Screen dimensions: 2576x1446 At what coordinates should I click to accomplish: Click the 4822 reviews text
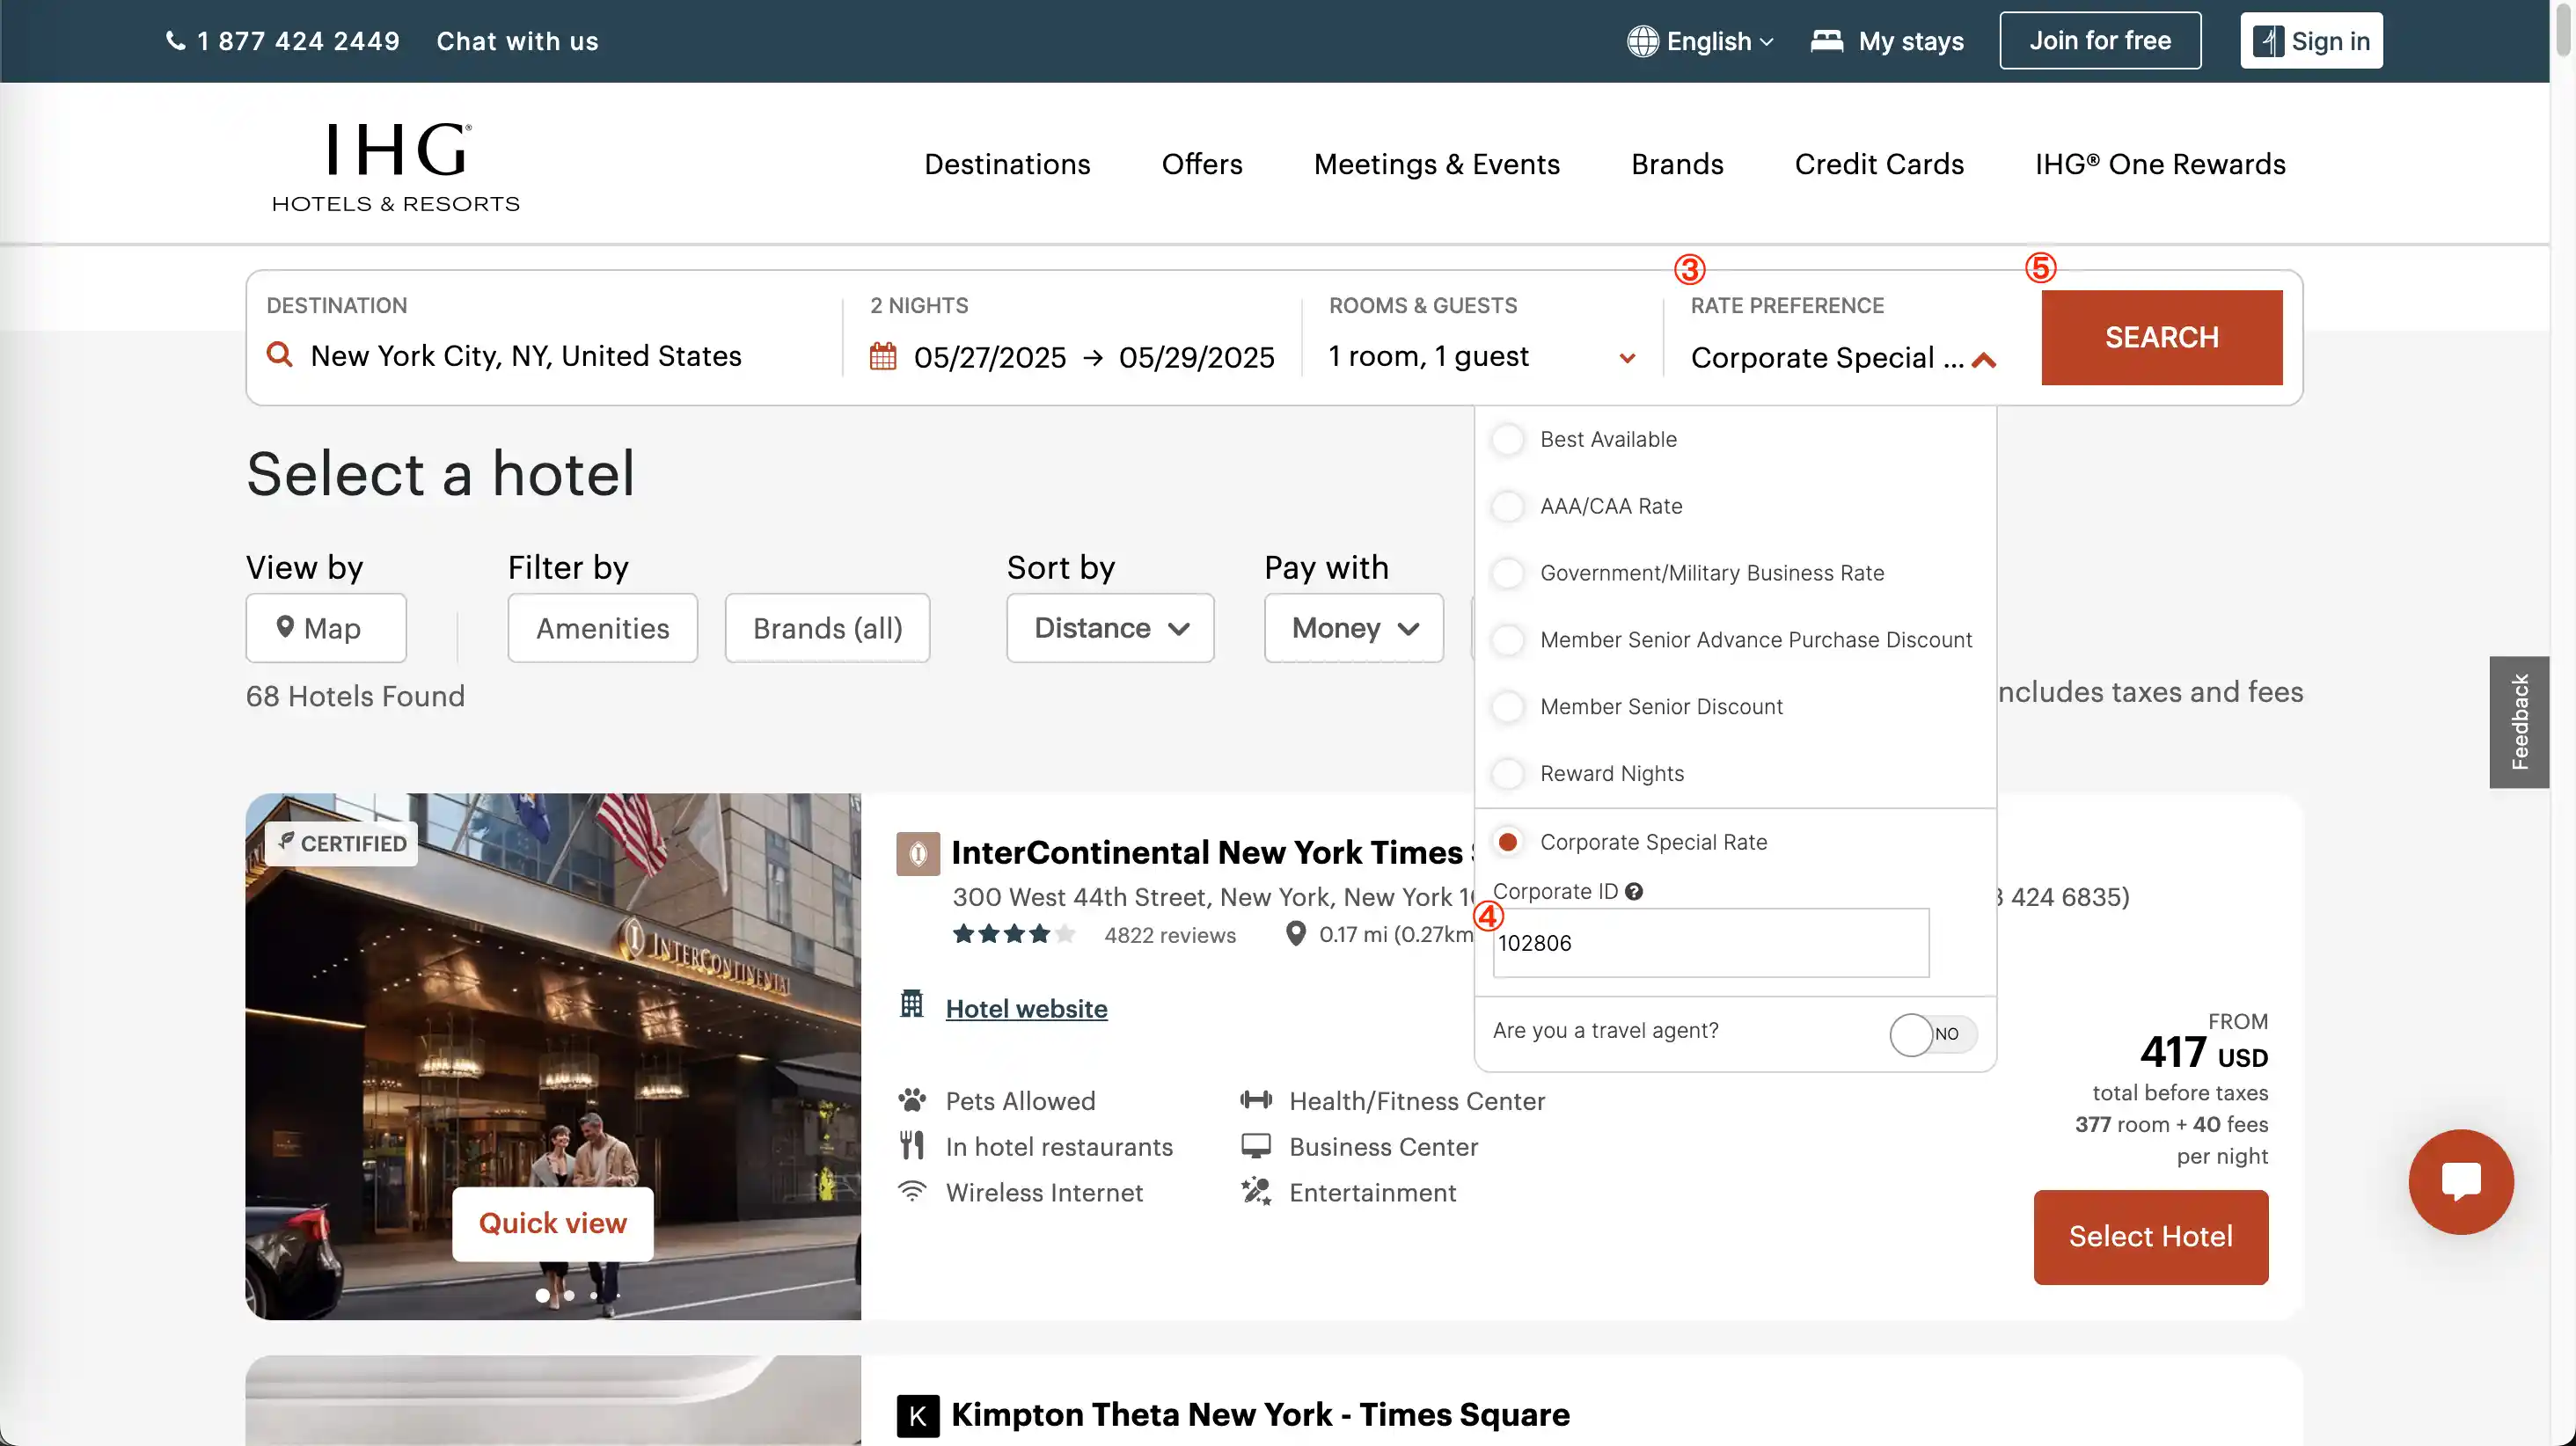tap(1169, 935)
